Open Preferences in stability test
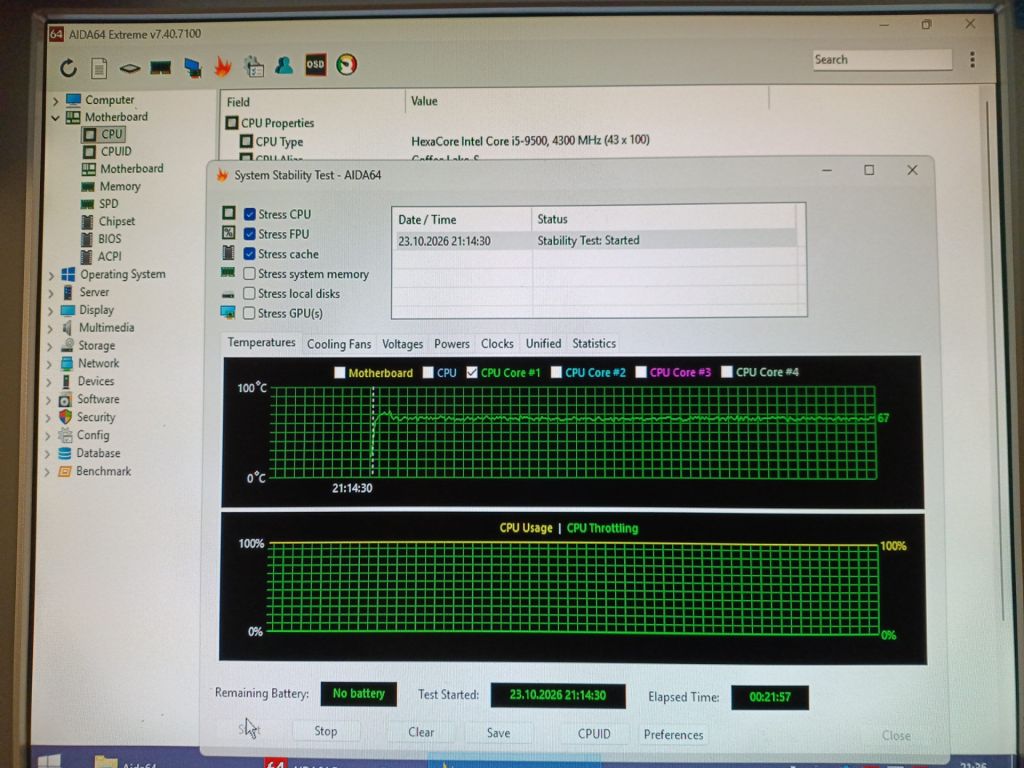 click(673, 735)
